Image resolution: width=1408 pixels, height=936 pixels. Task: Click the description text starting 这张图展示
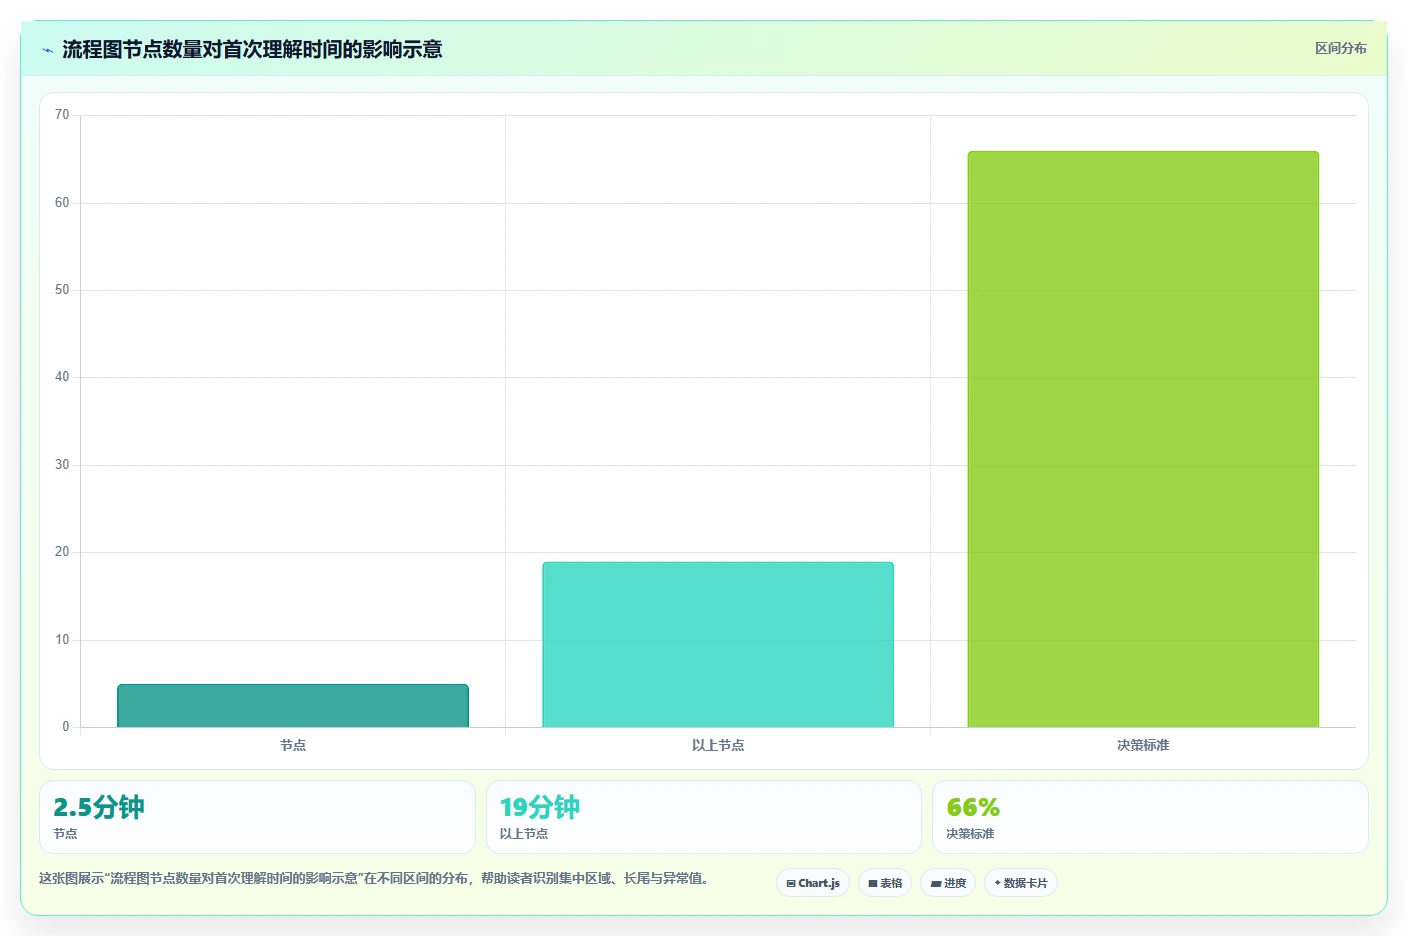coord(374,878)
